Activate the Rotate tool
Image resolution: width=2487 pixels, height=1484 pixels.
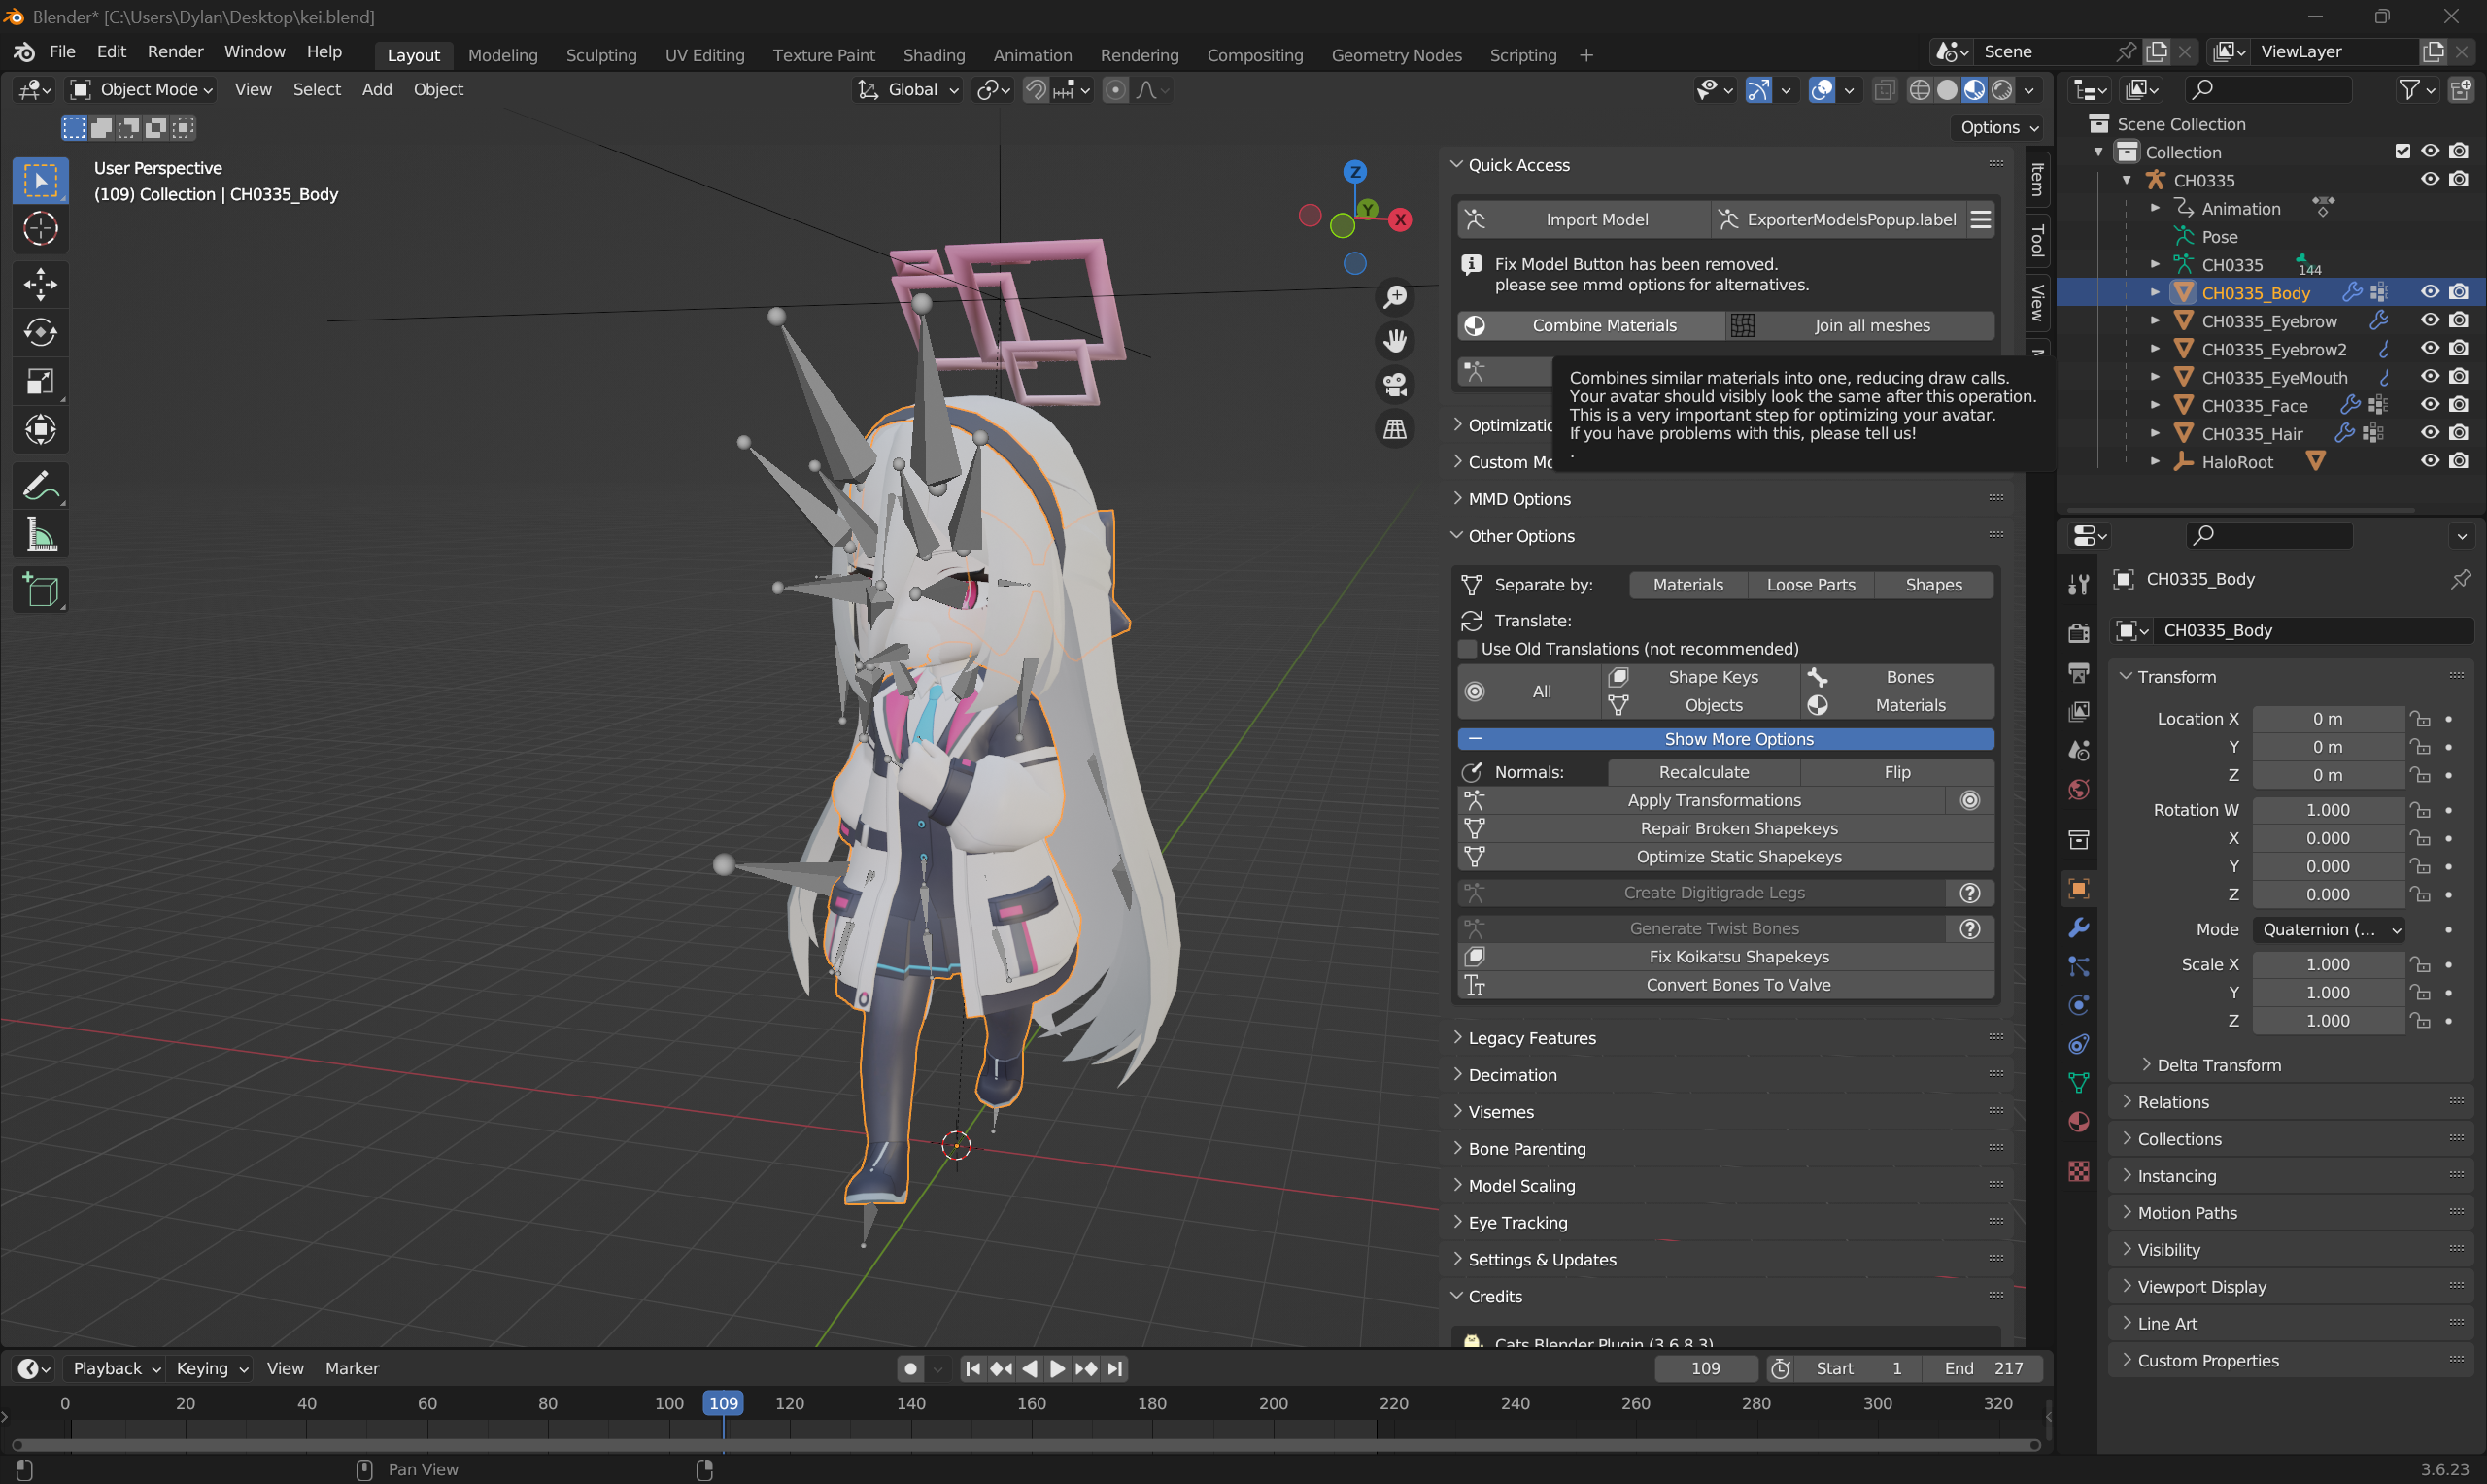point(40,332)
